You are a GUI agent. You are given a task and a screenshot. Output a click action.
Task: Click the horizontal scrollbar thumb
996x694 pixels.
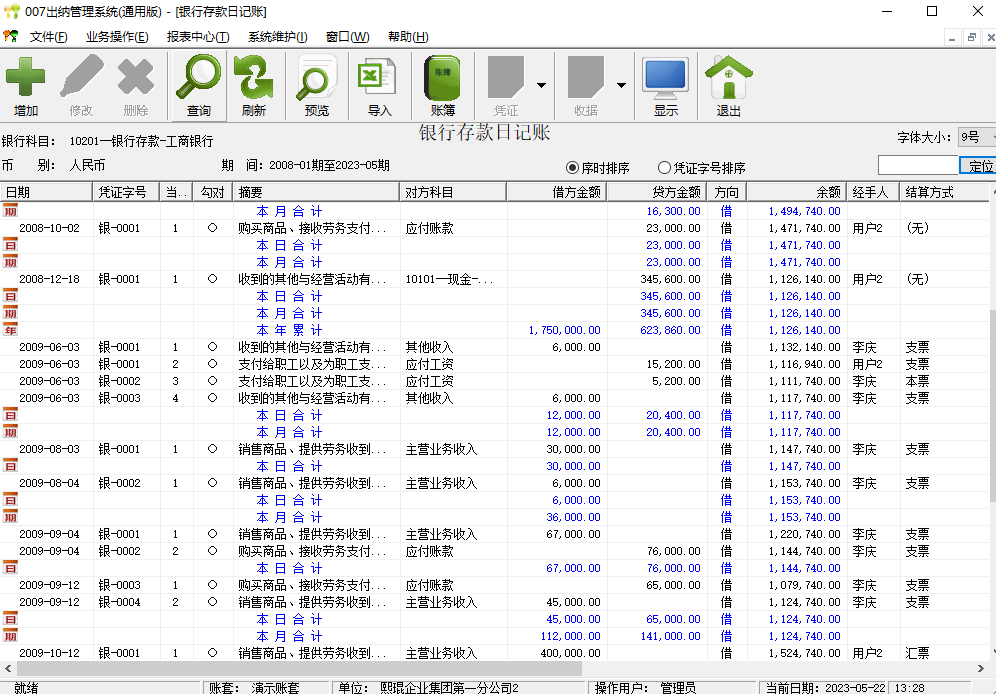[299, 668]
